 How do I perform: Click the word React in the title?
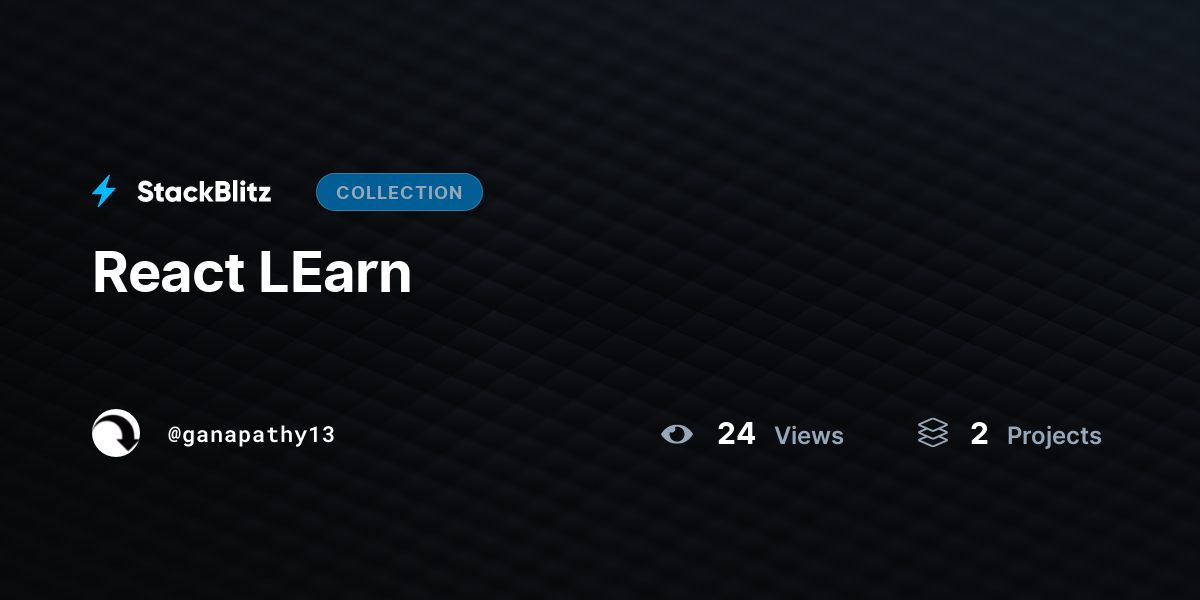coord(168,272)
